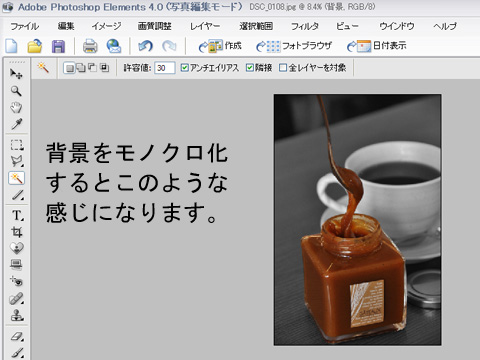Image resolution: width=480 pixels, height=360 pixels.
Task: Select the Straighten tool
Action: [16, 264]
